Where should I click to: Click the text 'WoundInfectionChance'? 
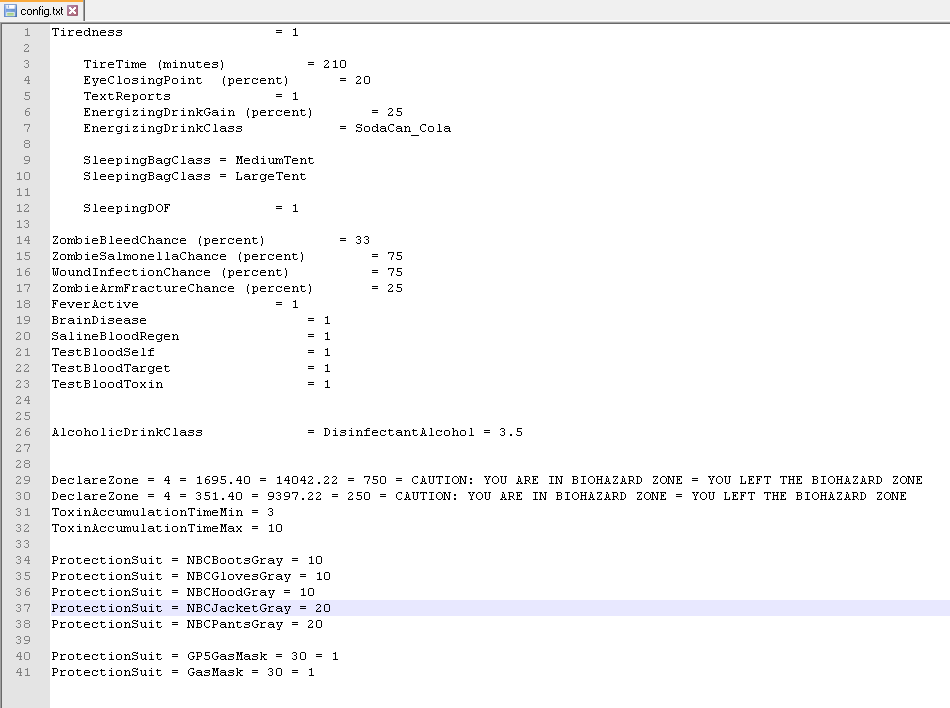(x=131, y=273)
